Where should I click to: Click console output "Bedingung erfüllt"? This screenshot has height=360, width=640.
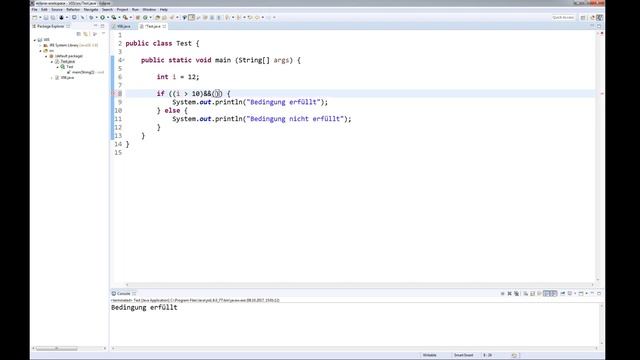pos(144,308)
